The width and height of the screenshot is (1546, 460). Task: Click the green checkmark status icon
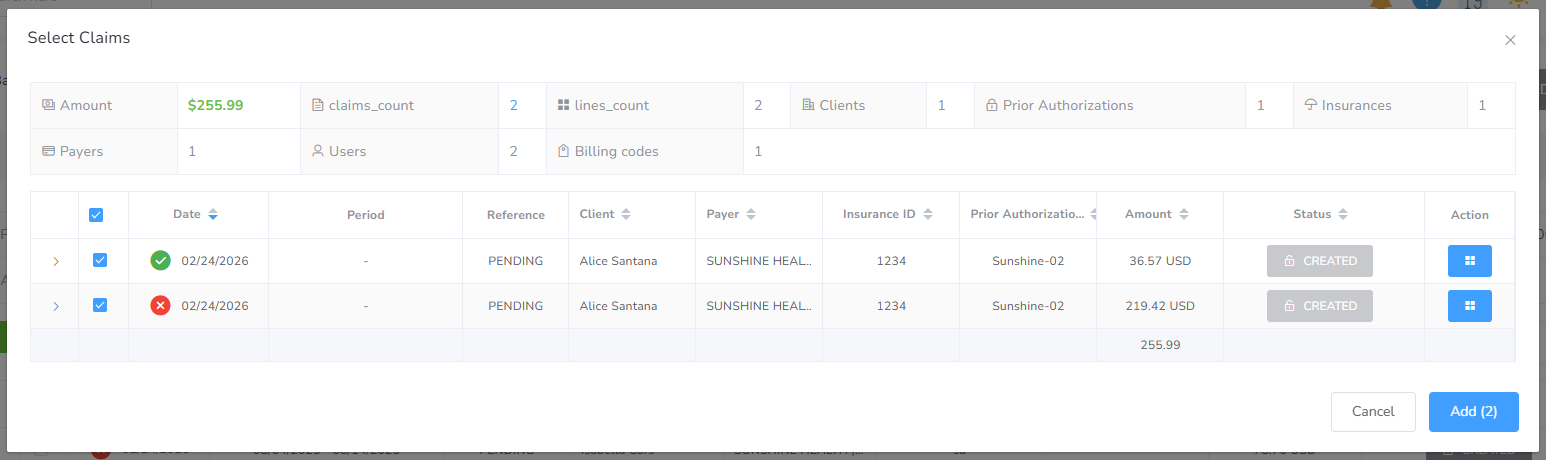[x=160, y=261]
